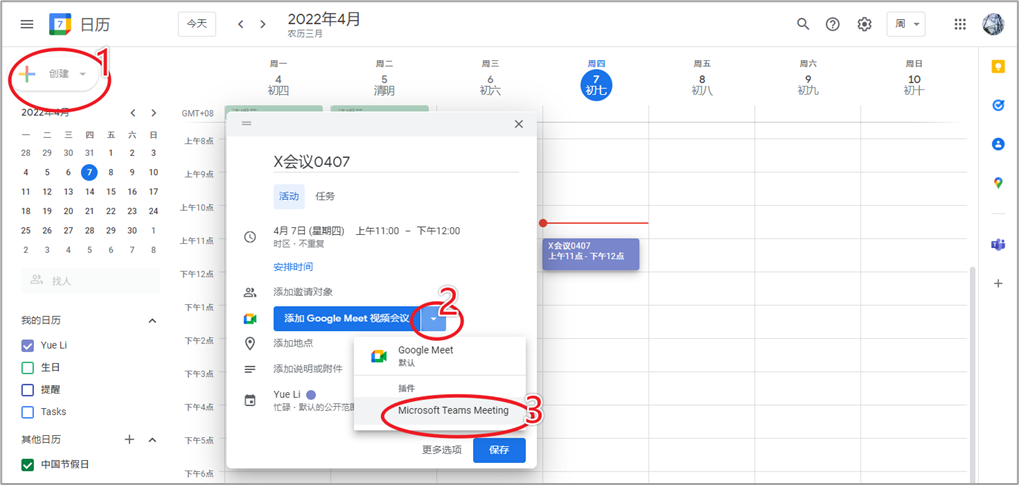This screenshot has width=1019, height=485.
Task: Switch to the 任务 tab
Action: (325, 196)
